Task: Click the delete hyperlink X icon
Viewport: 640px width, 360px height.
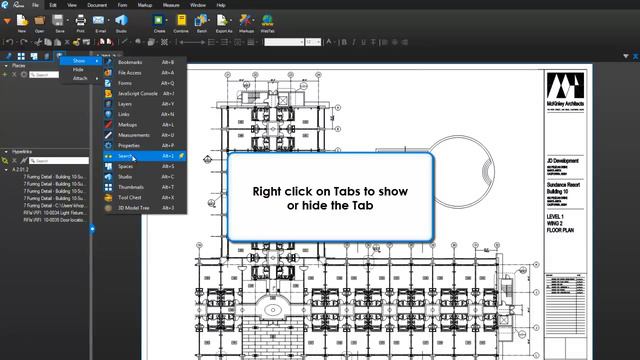Action: tap(14, 161)
